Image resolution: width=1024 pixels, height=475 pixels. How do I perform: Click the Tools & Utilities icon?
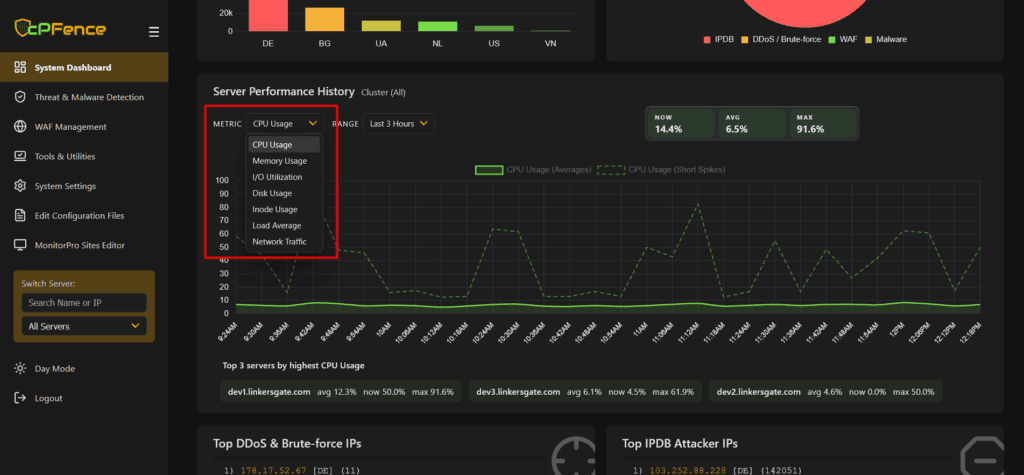pyautogui.click(x=20, y=156)
